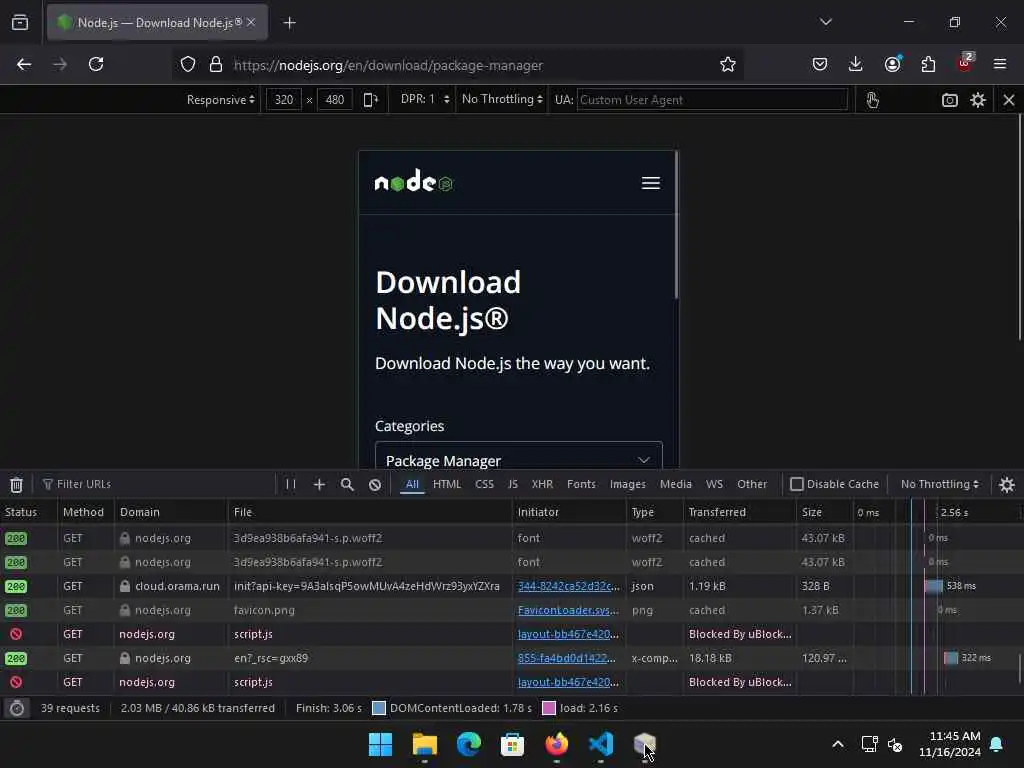
Task: Open the Responsive device dropdown
Action: point(220,100)
